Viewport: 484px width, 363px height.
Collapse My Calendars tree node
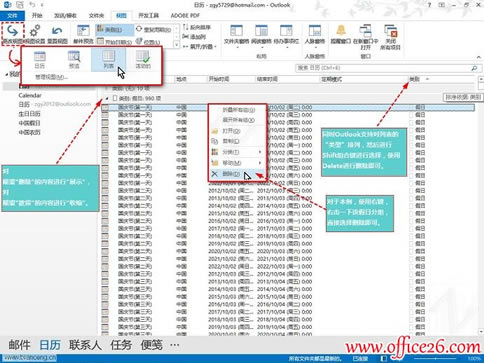7,74
